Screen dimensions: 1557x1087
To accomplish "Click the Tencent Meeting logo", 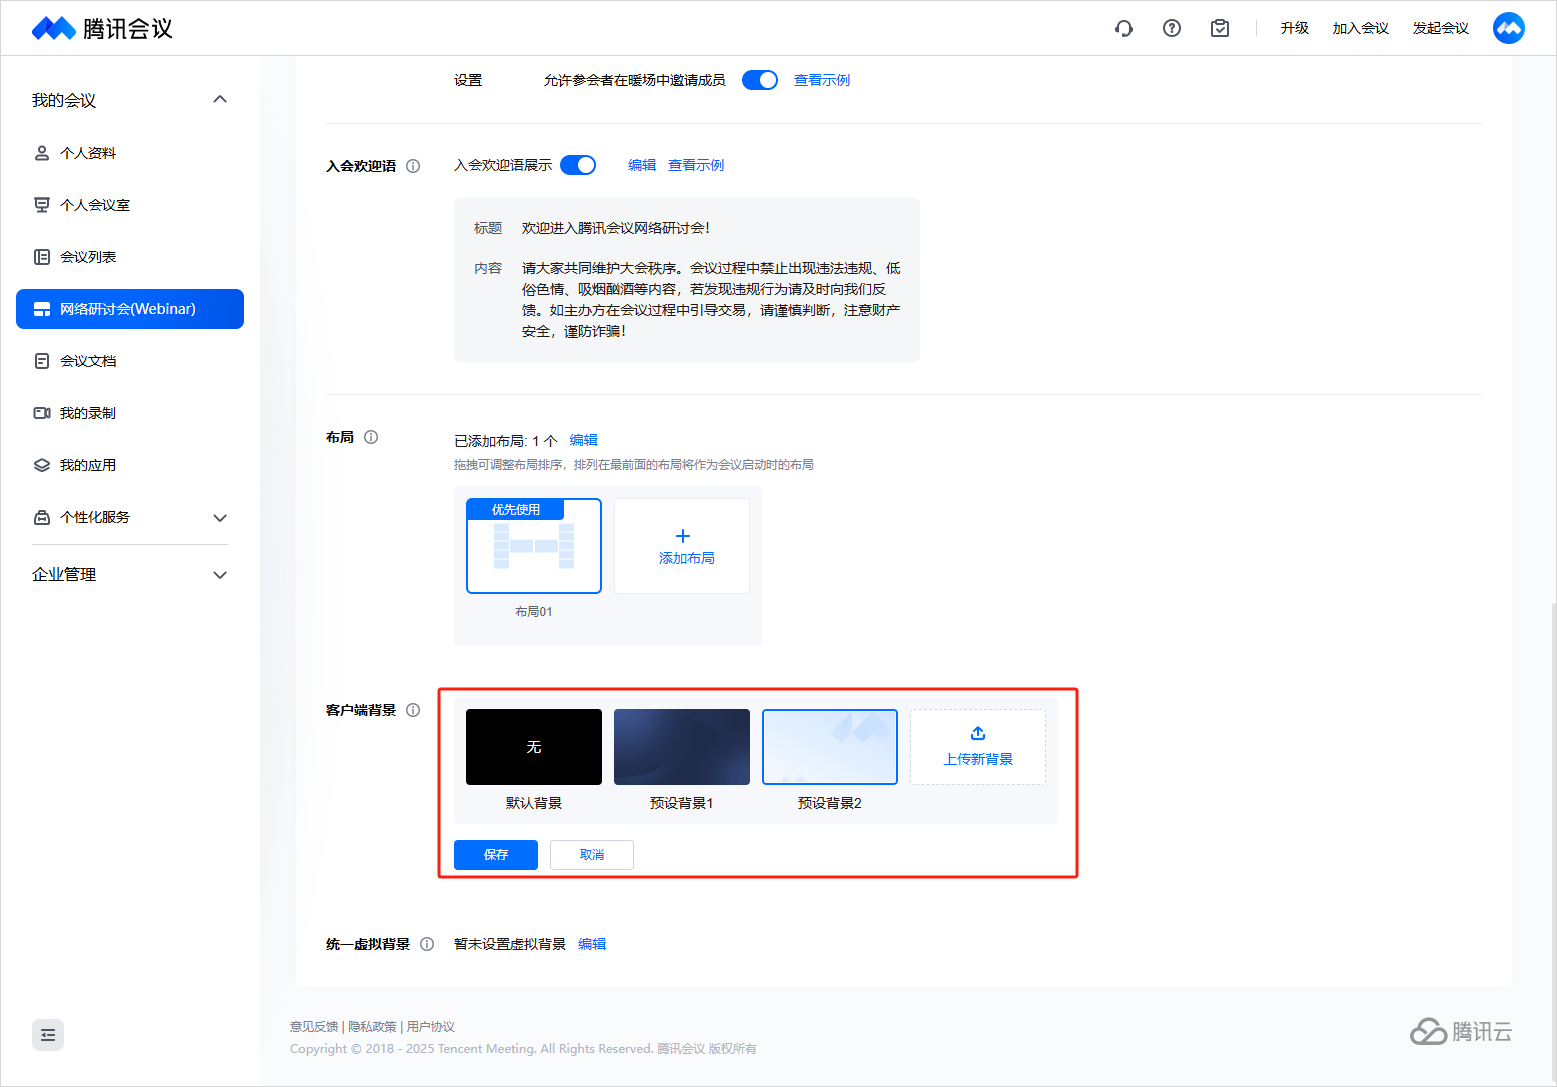I will pos(102,28).
